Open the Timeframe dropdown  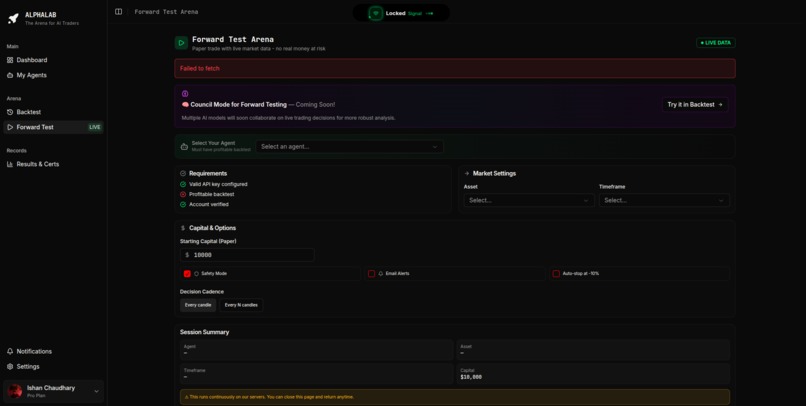tap(664, 200)
